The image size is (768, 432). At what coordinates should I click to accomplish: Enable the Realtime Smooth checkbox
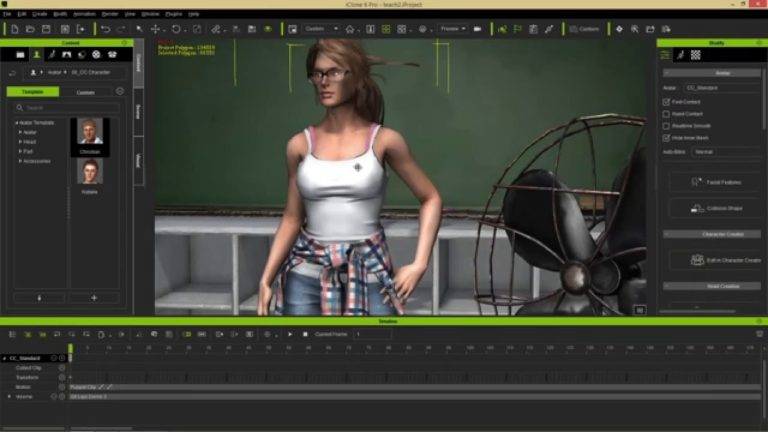(x=666, y=126)
